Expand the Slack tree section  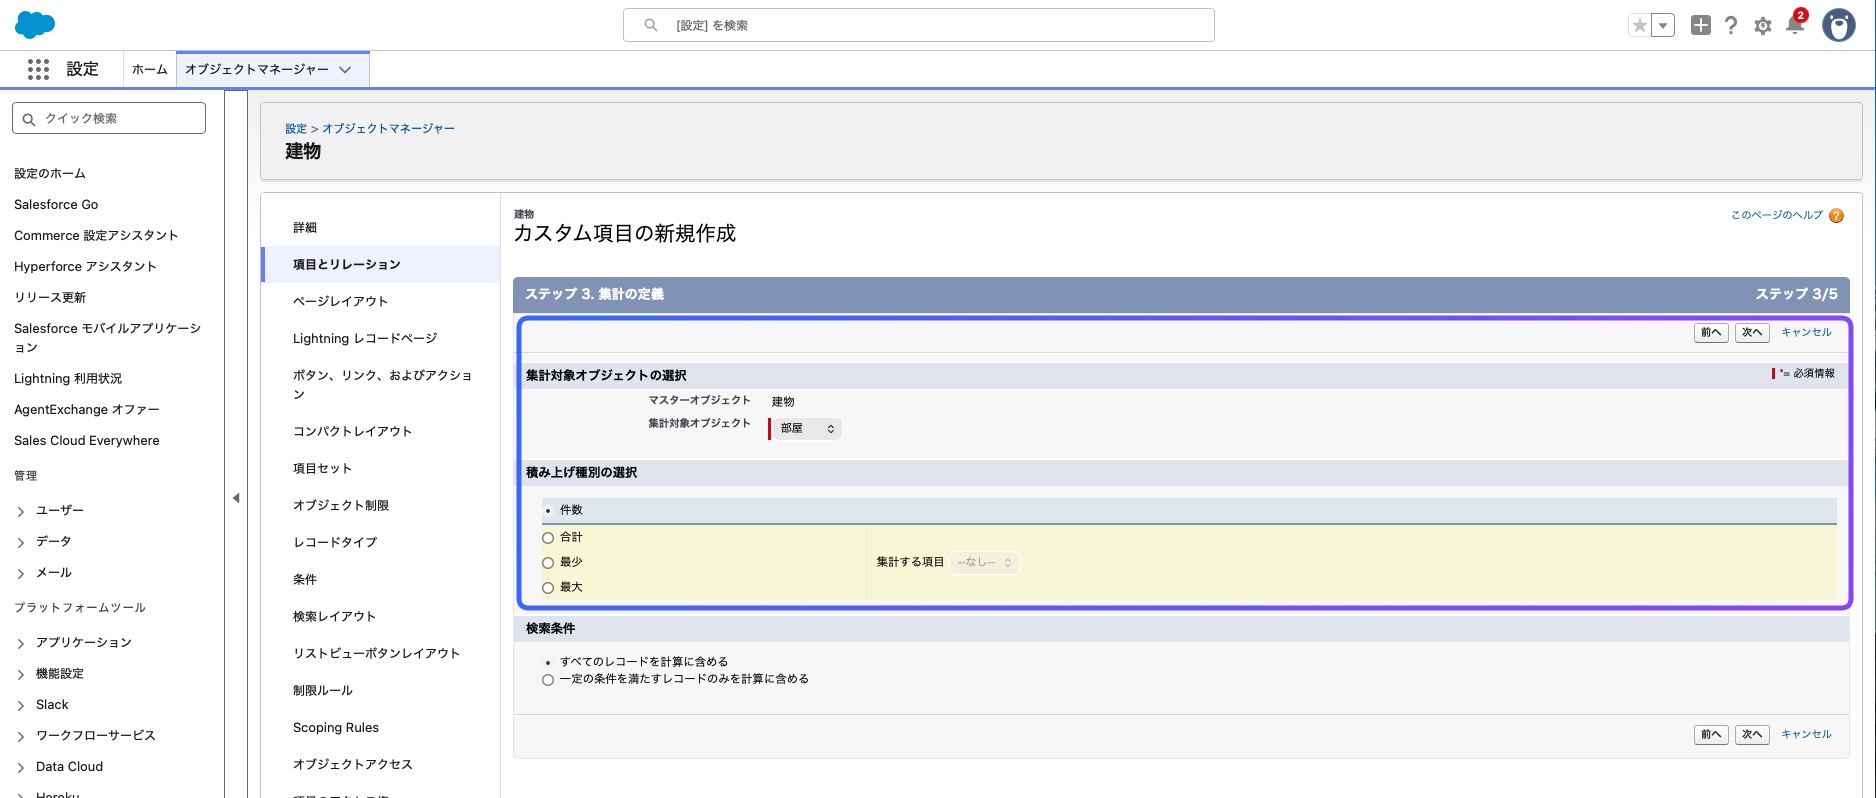point(21,705)
